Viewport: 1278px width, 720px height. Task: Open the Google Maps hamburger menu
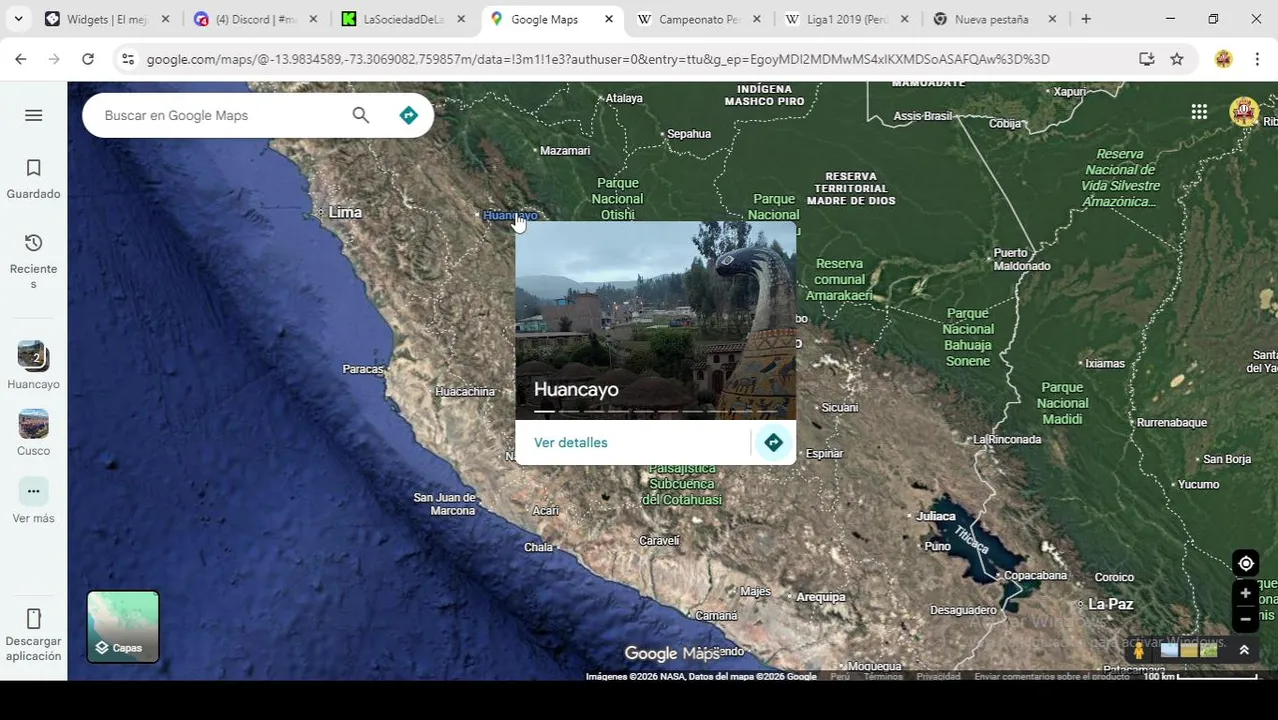click(x=33, y=115)
